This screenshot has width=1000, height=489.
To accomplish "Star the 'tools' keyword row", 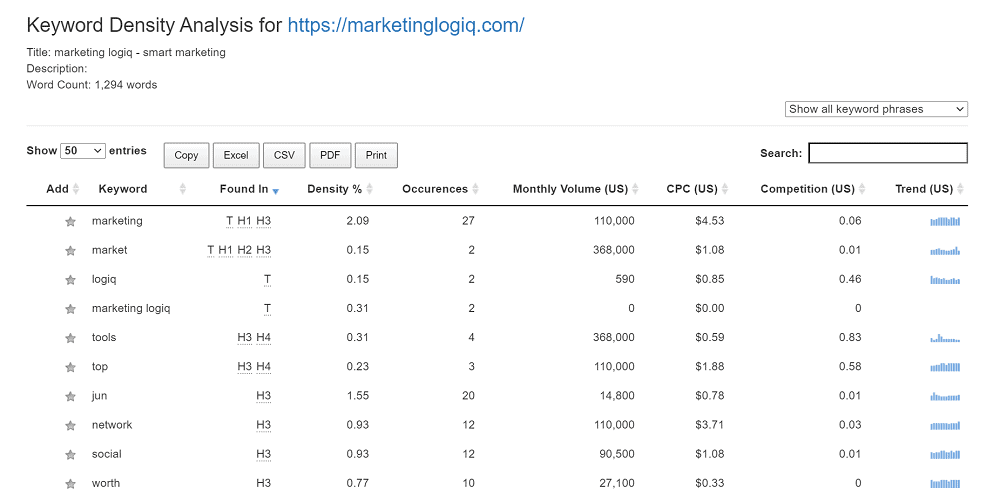I will coord(70,339).
